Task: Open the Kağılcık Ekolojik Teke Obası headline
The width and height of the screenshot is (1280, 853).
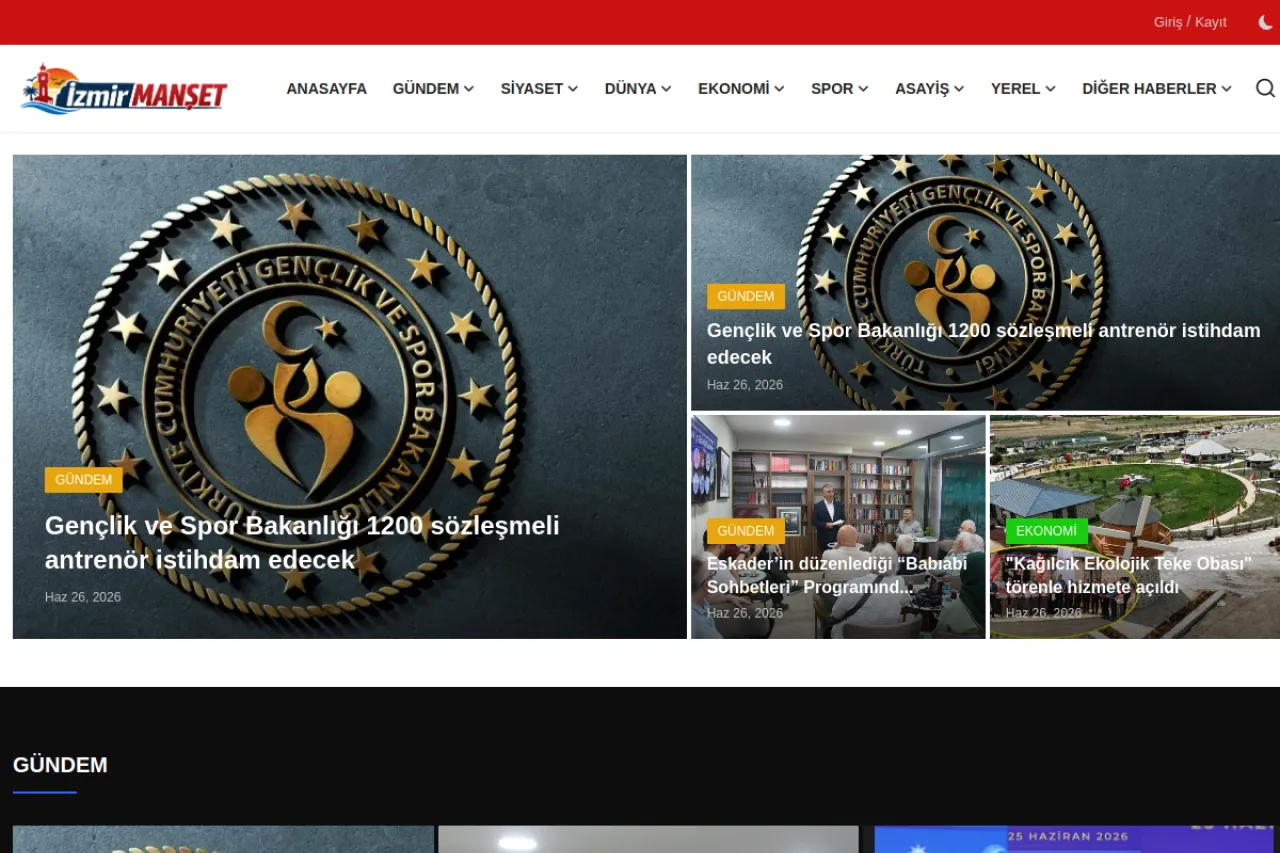Action: click(1129, 575)
